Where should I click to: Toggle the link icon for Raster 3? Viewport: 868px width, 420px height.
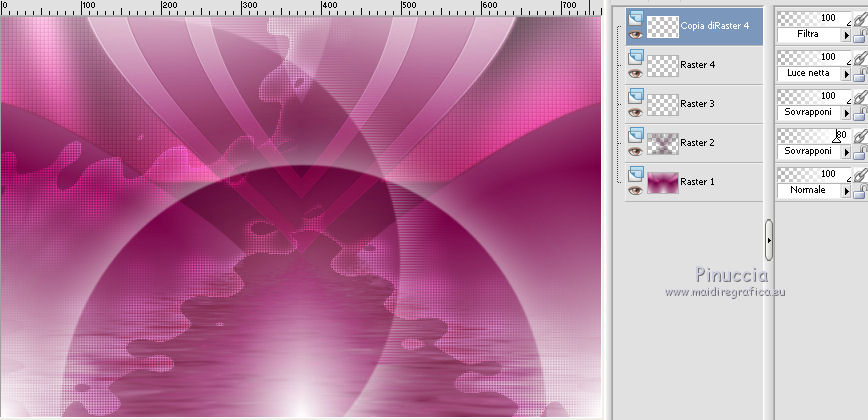tap(860, 97)
